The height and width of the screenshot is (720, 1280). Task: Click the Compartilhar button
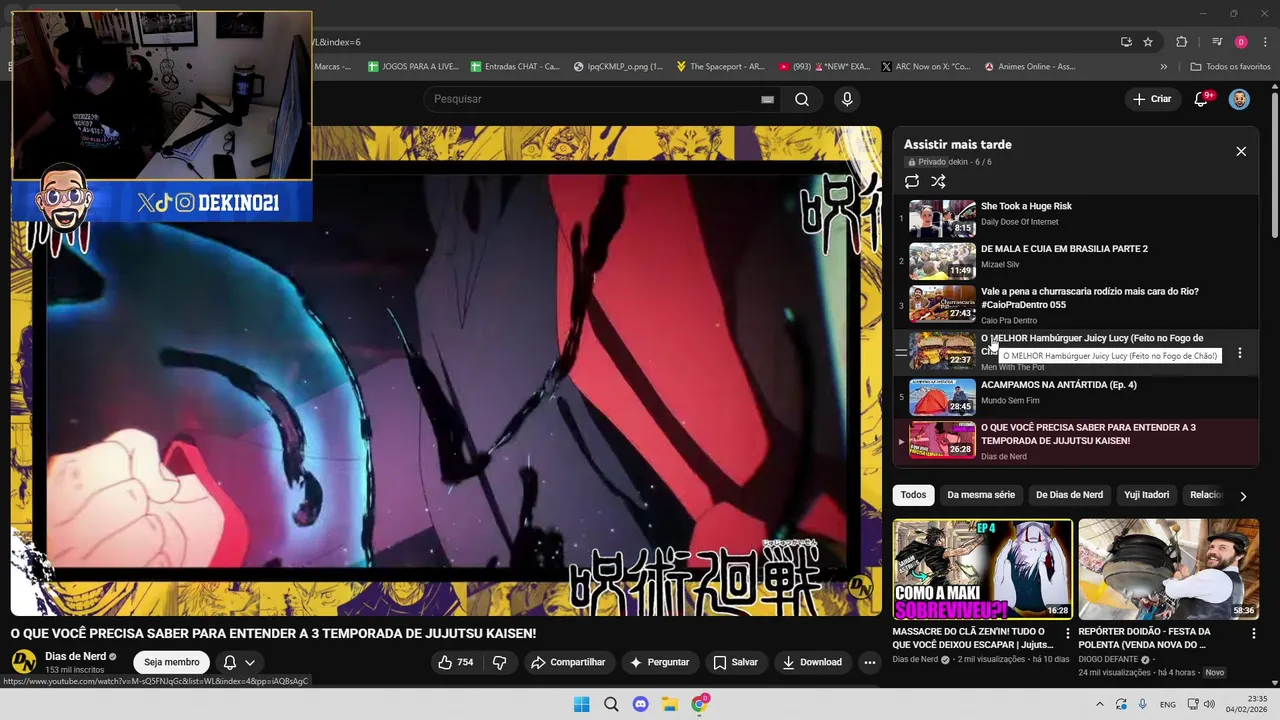tap(568, 662)
